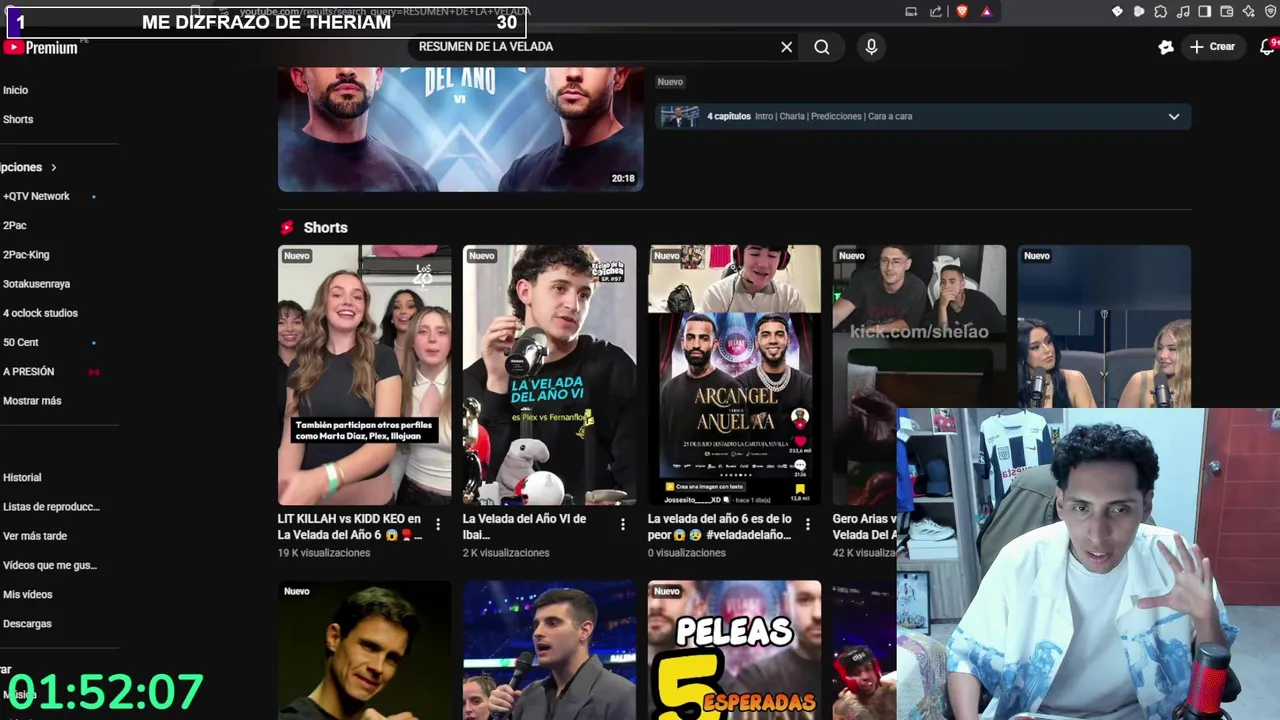Click the Brave Shields lion icon
1280x720 pixels.
(x=962, y=11)
